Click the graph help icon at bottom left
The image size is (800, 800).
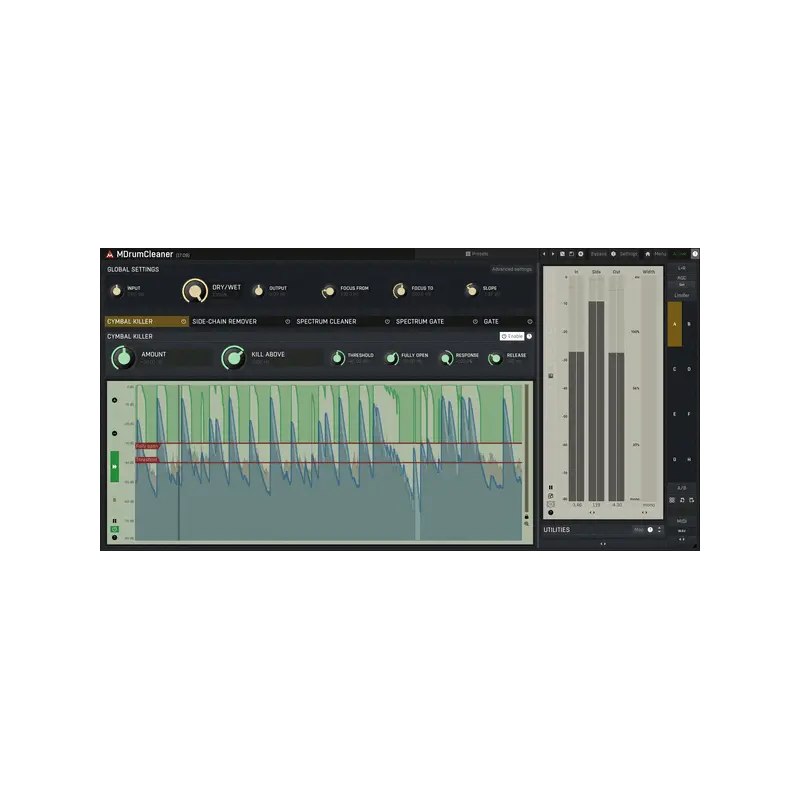tap(114, 537)
